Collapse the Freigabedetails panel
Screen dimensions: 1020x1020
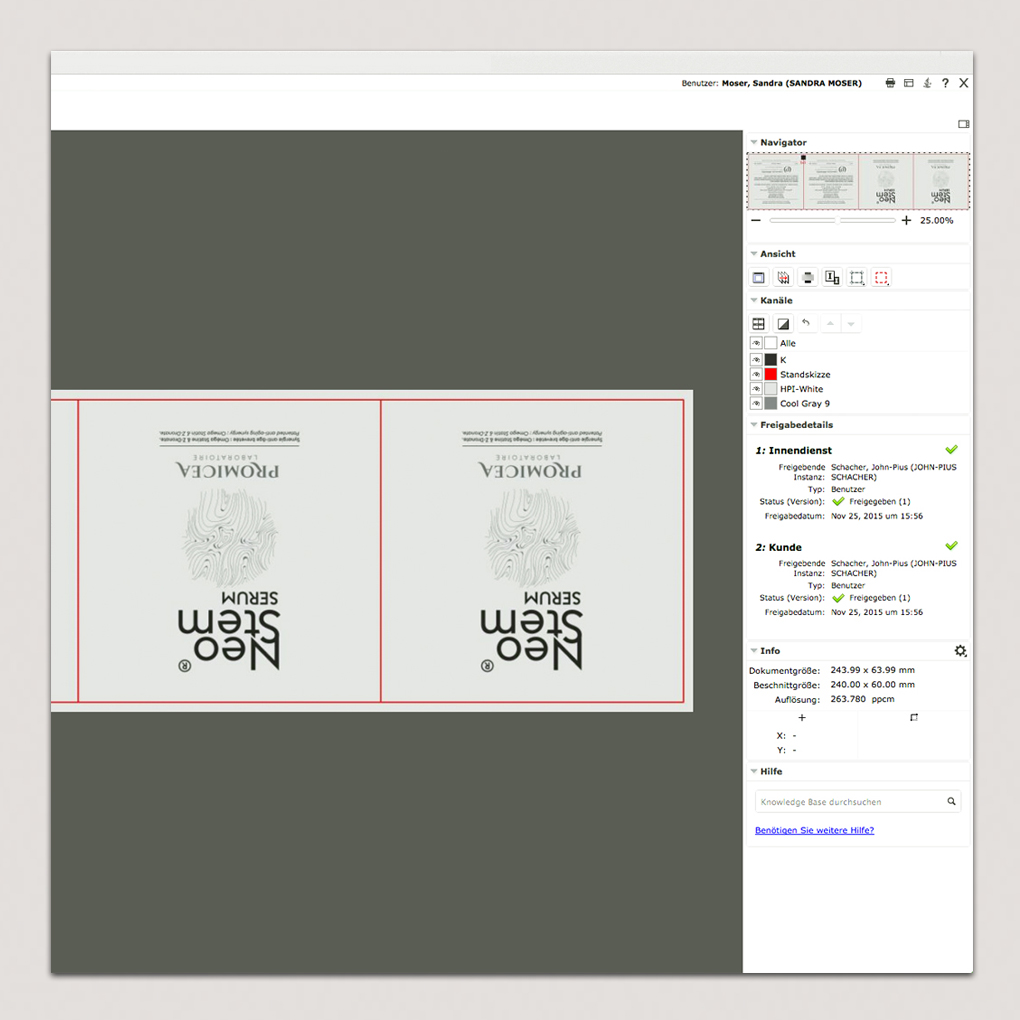pos(754,425)
